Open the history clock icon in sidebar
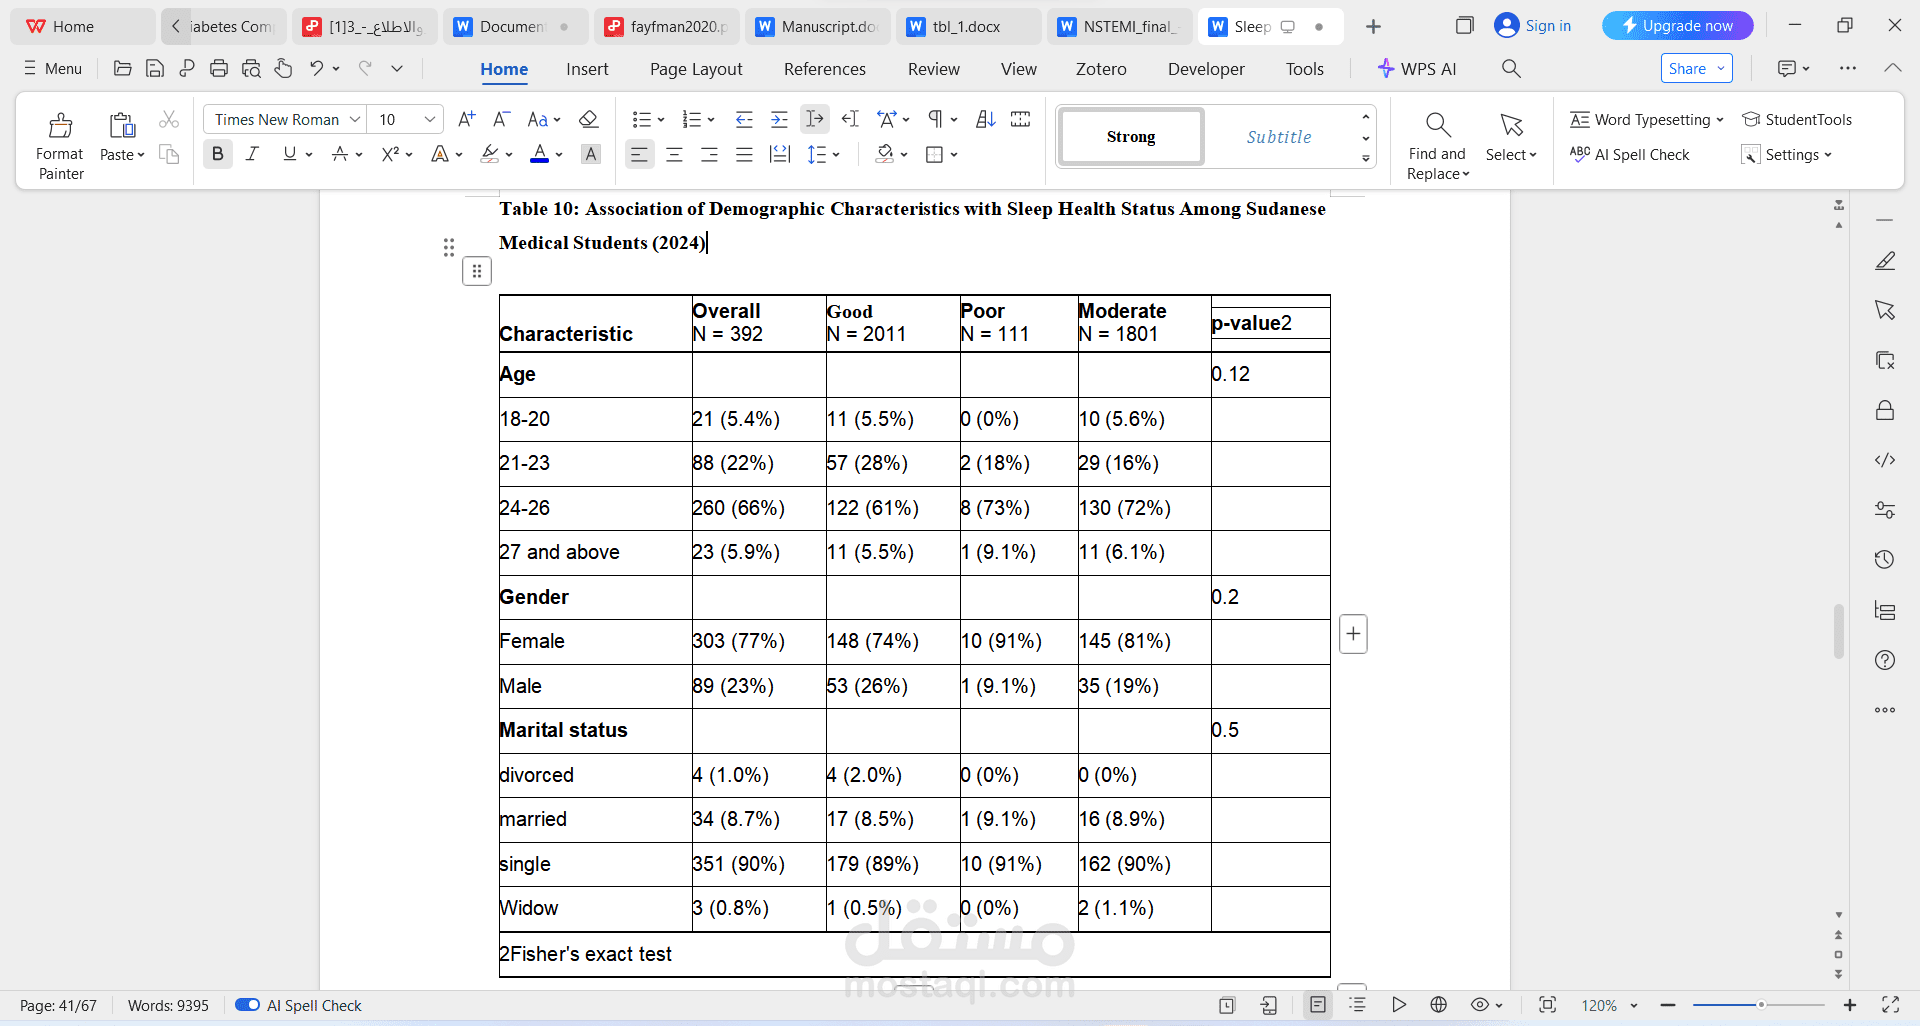 [1885, 559]
